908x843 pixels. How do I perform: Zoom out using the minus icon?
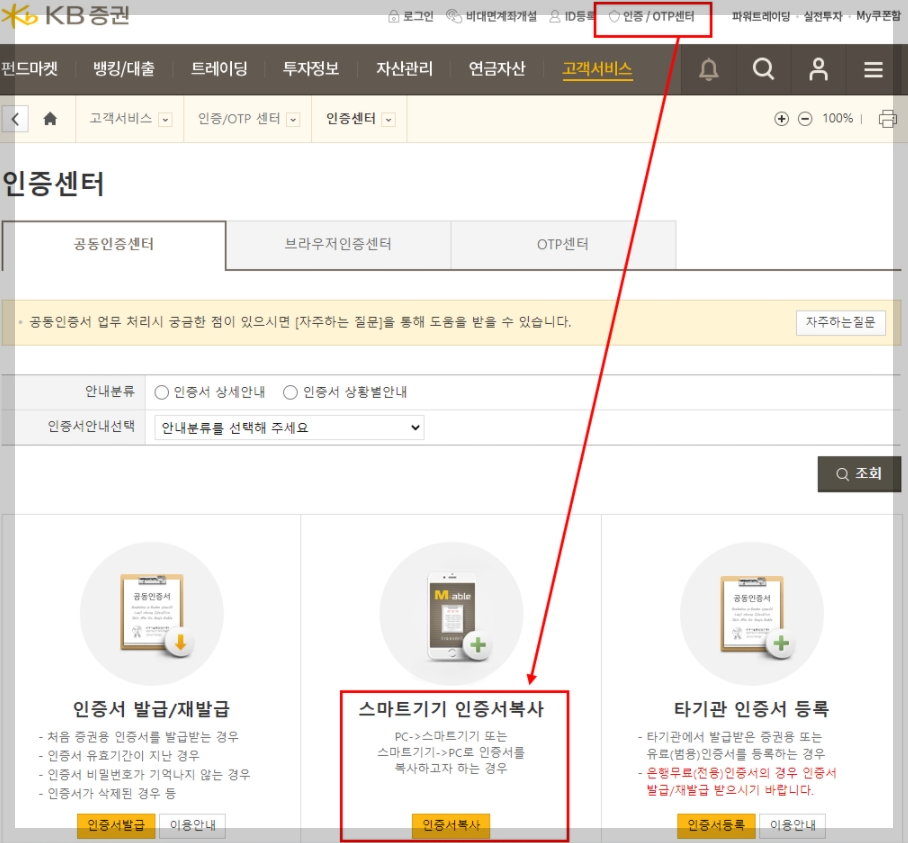[x=805, y=118]
